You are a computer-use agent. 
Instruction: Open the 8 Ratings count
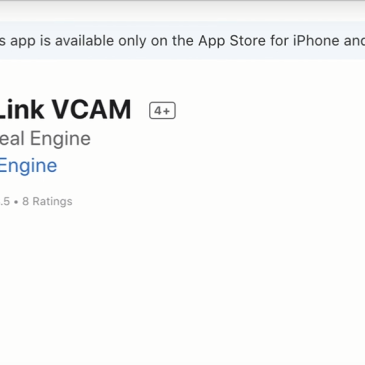[x=47, y=201]
